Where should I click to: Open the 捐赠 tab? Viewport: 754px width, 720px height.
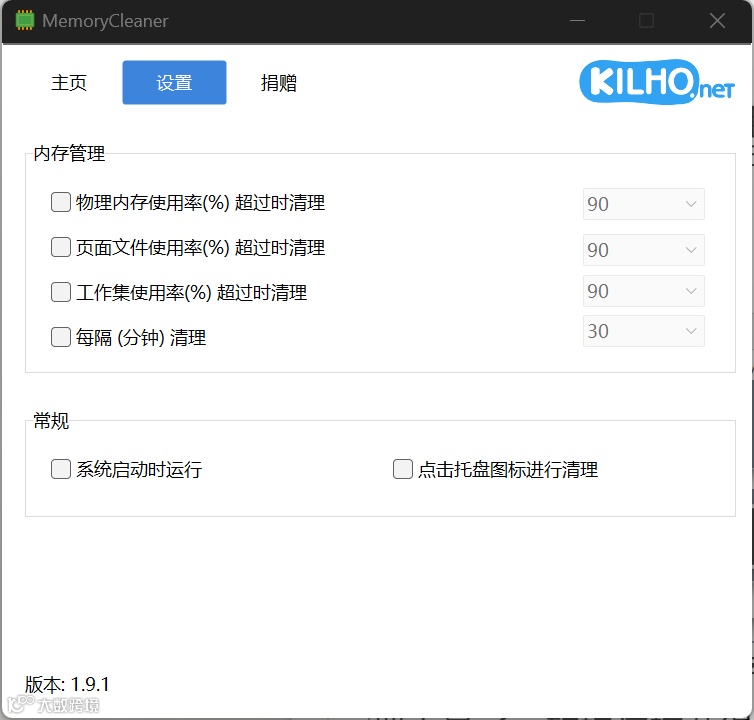pyautogui.click(x=278, y=83)
